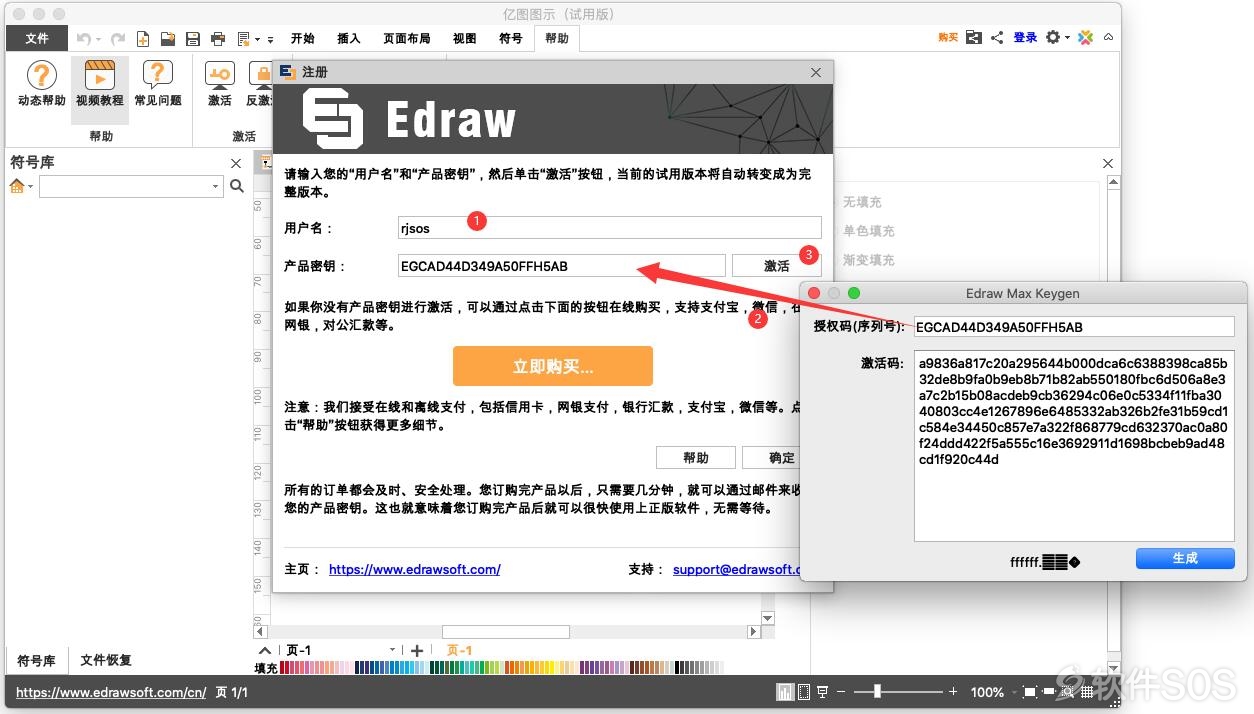Open the team share folder icon
The width and height of the screenshot is (1254, 714).
[x=974, y=37]
